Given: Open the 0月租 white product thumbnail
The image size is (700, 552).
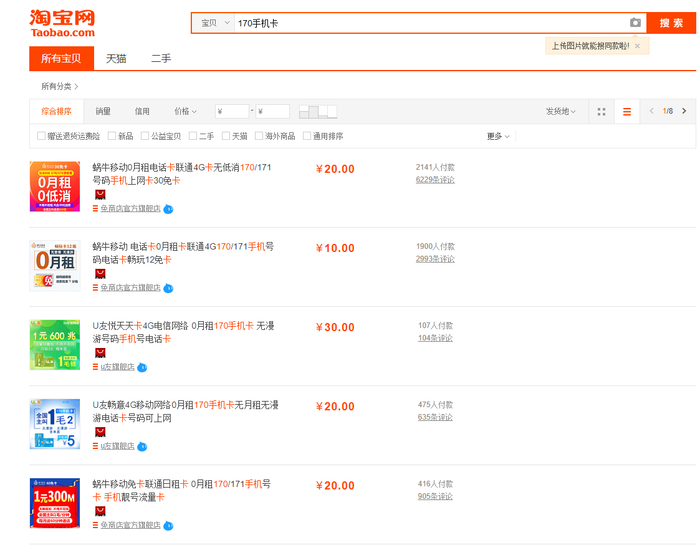Looking at the screenshot, I should 55,265.
